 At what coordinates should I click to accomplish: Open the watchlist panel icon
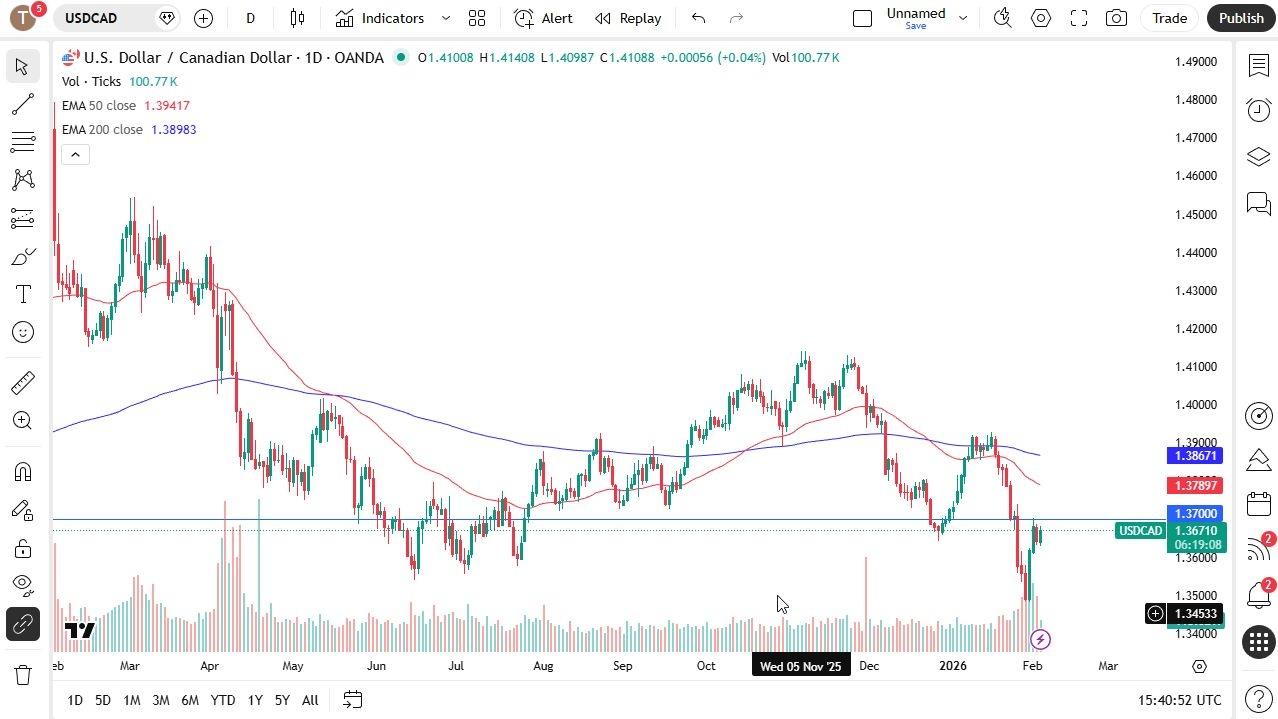point(1258,66)
